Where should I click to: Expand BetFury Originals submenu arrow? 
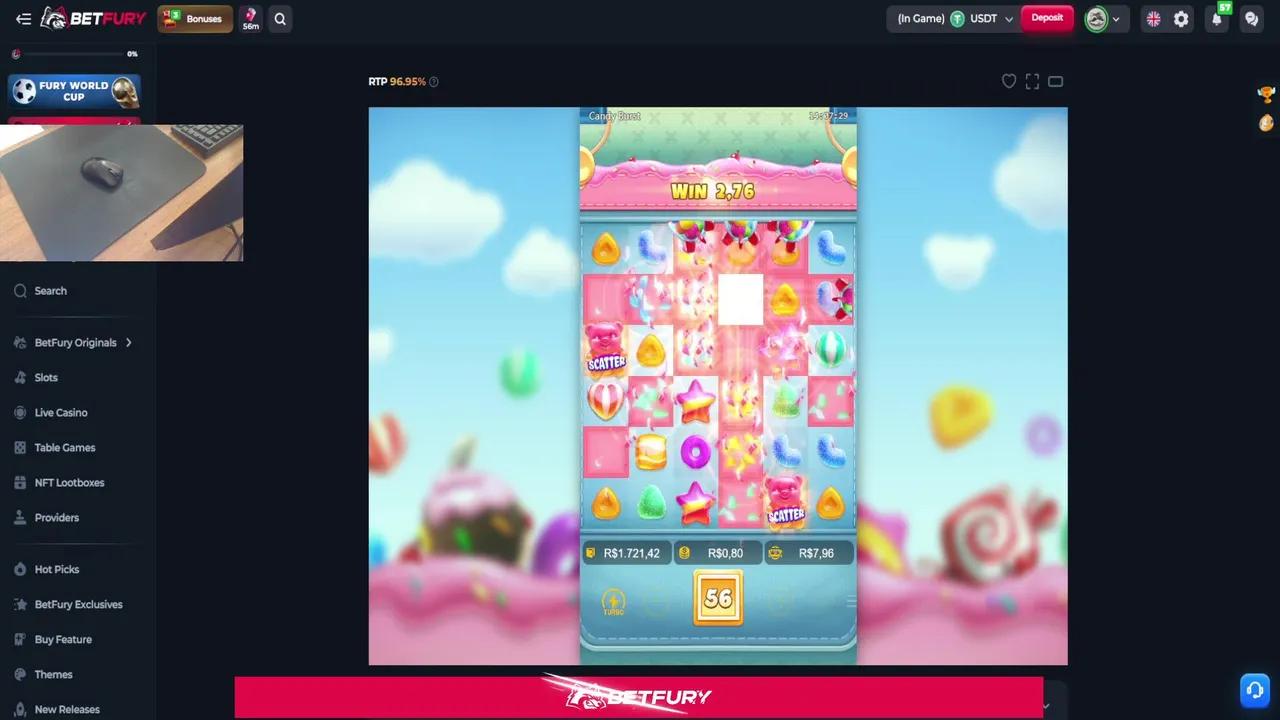pos(128,343)
